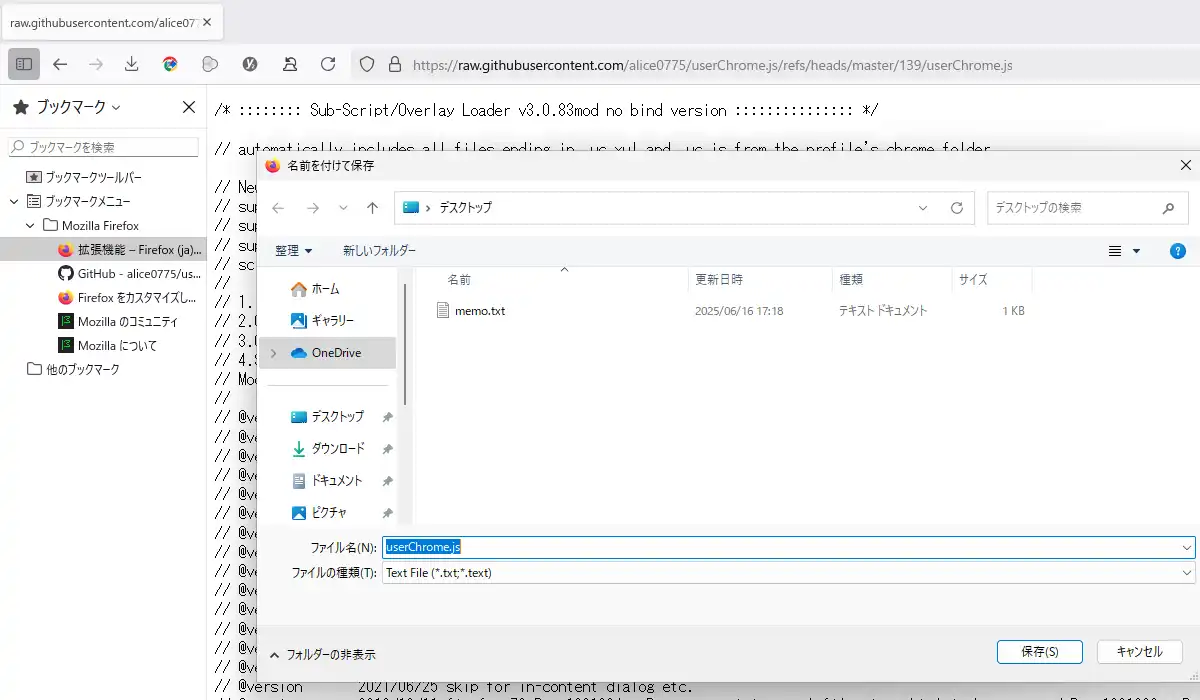The image size is (1200, 700).
Task: Close the bookmarks sidebar panel
Action: [188, 107]
